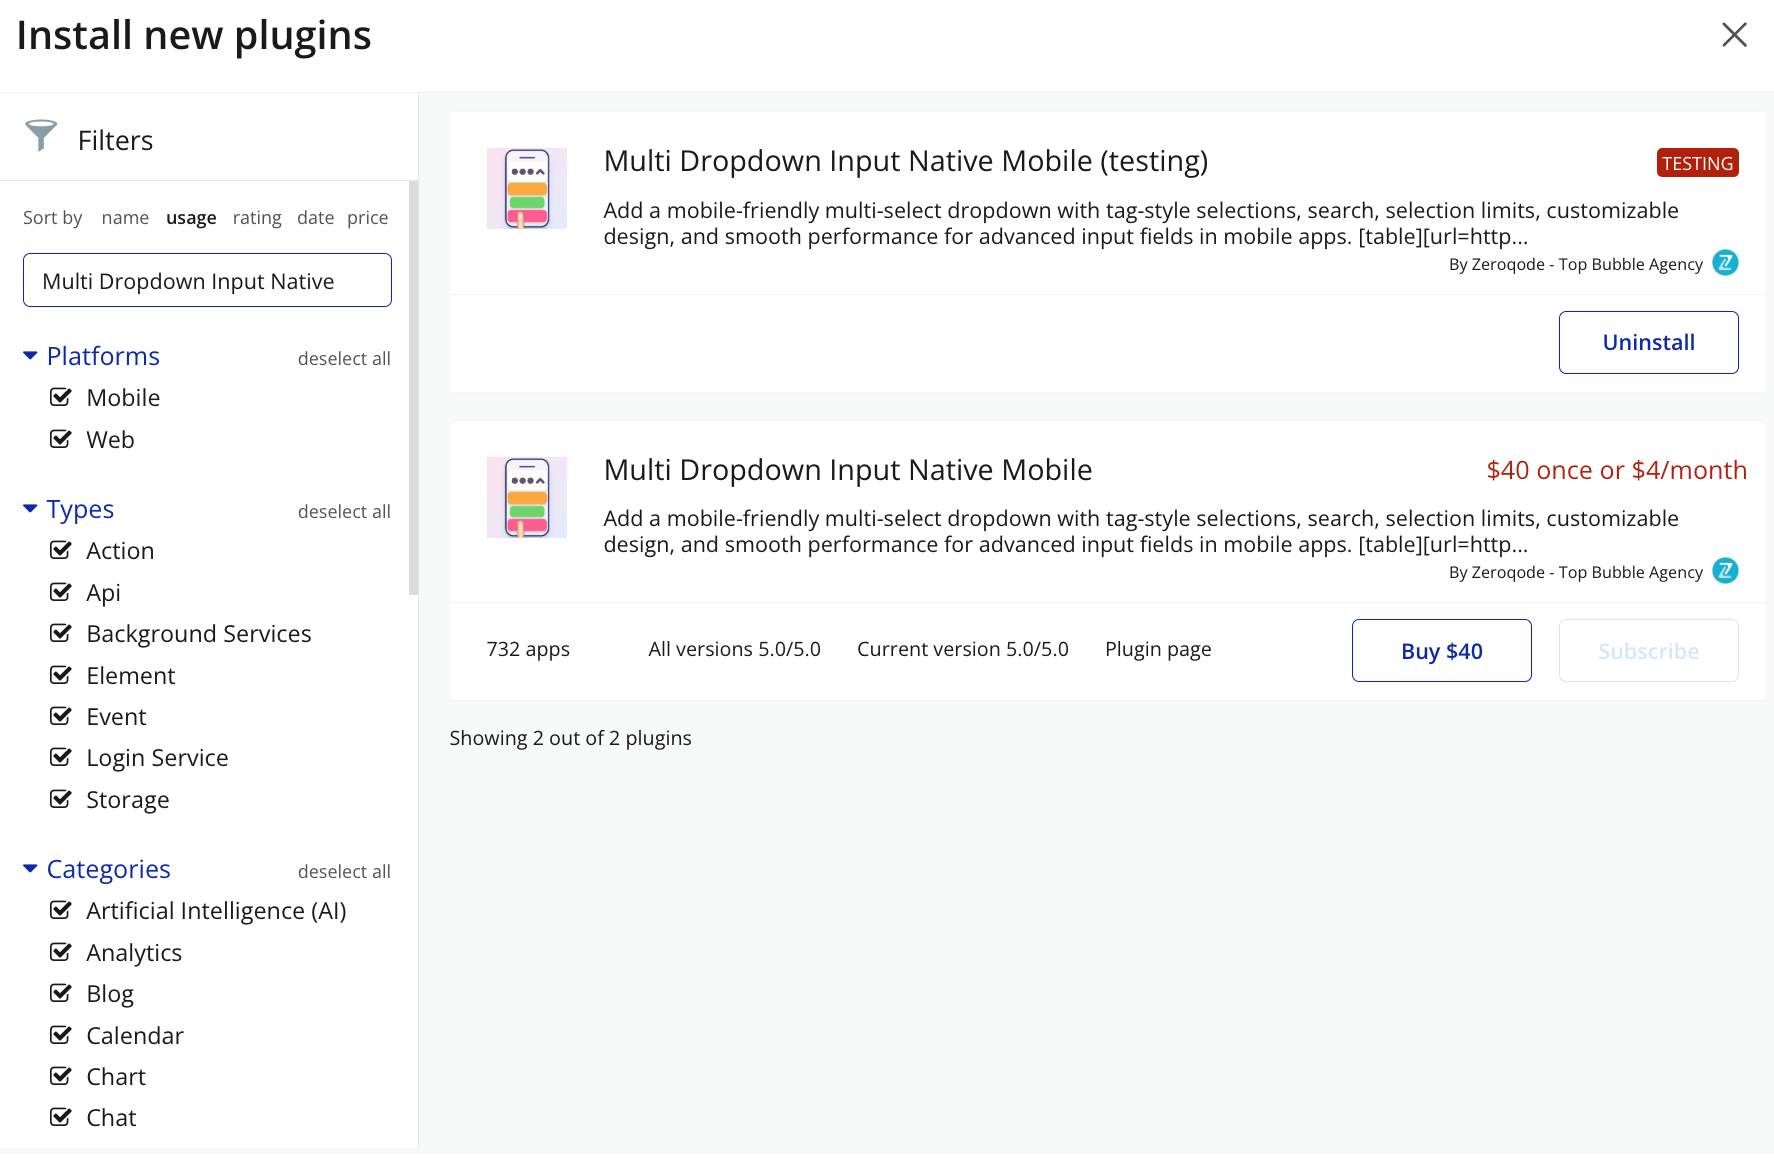The width and height of the screenshot is (1774, 1164).
Task: Uninstall the testing plugin
Action: pyautogui.click(x=1648, y=343)
